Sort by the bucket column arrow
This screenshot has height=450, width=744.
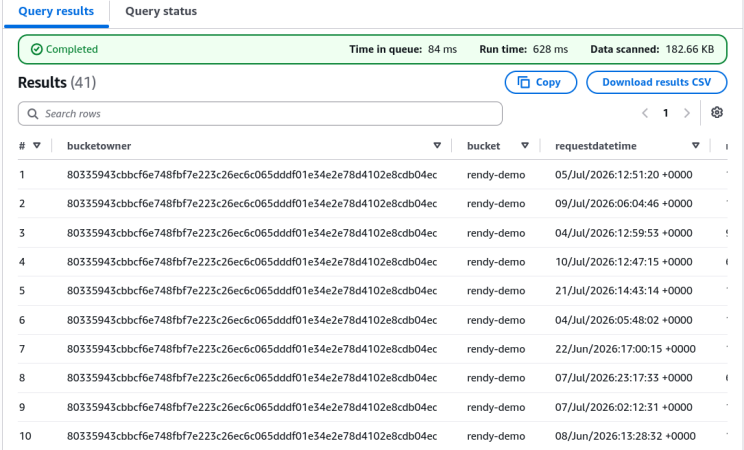(525, 146)
